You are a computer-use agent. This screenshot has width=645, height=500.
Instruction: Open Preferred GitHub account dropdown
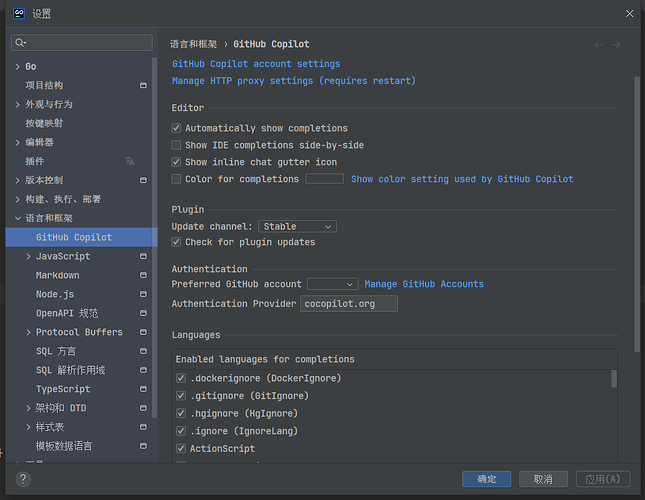[x=333, y=284]
